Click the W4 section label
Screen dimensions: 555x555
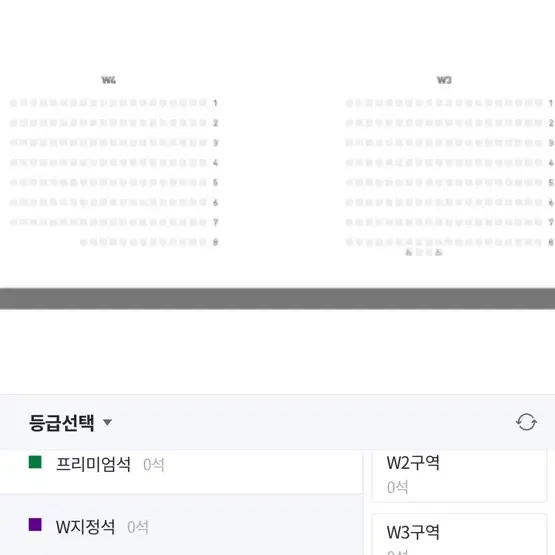pos(109,80)
